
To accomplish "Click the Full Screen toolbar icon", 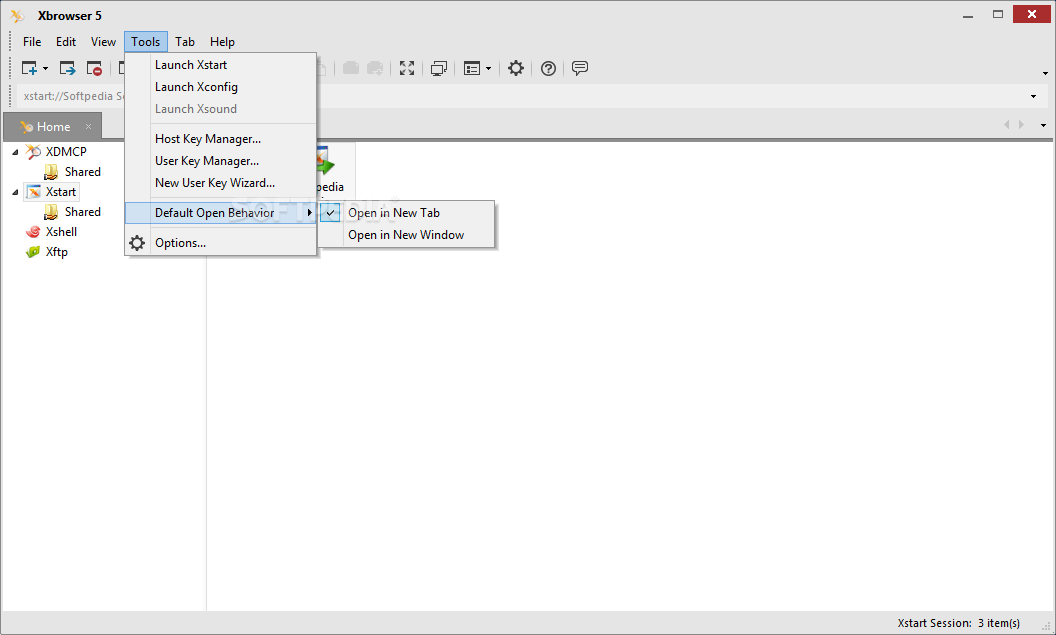I will [x=407, y=68].
